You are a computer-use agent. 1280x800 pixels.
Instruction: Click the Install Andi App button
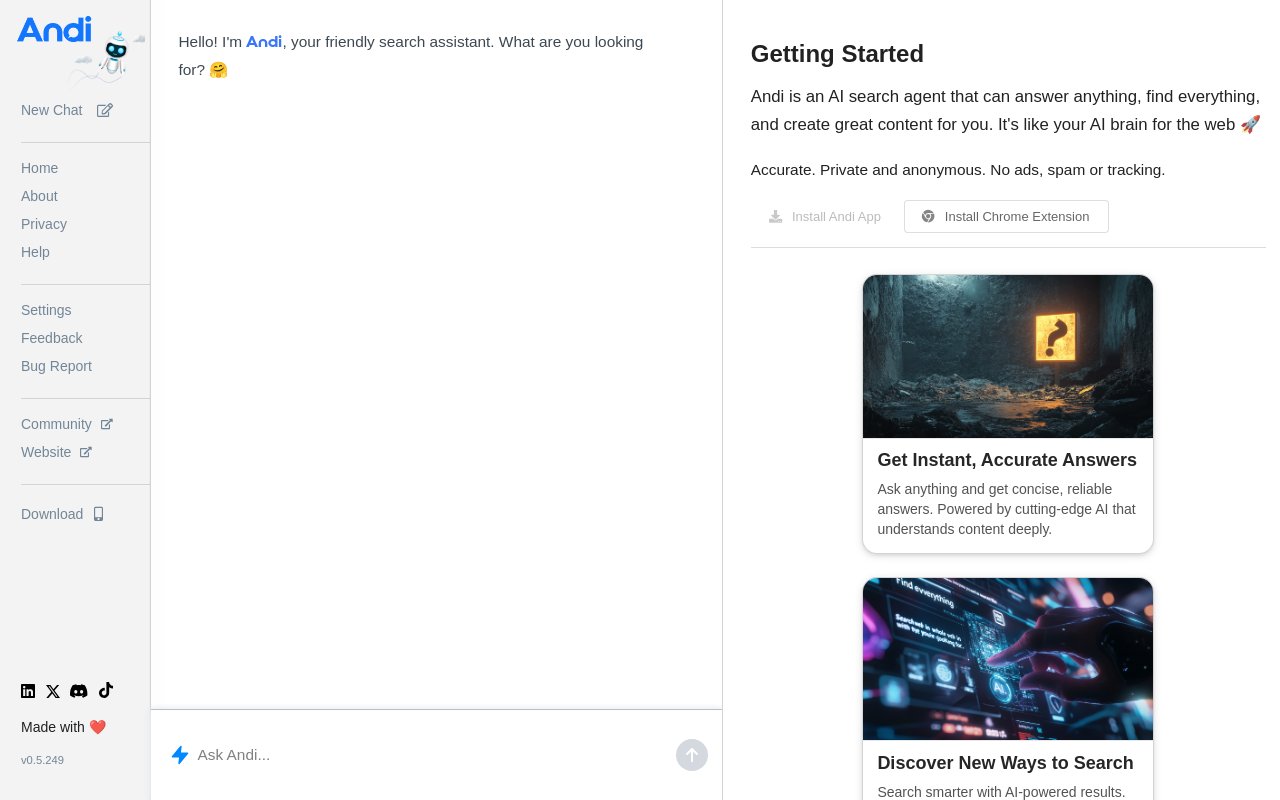click(825, 216)
